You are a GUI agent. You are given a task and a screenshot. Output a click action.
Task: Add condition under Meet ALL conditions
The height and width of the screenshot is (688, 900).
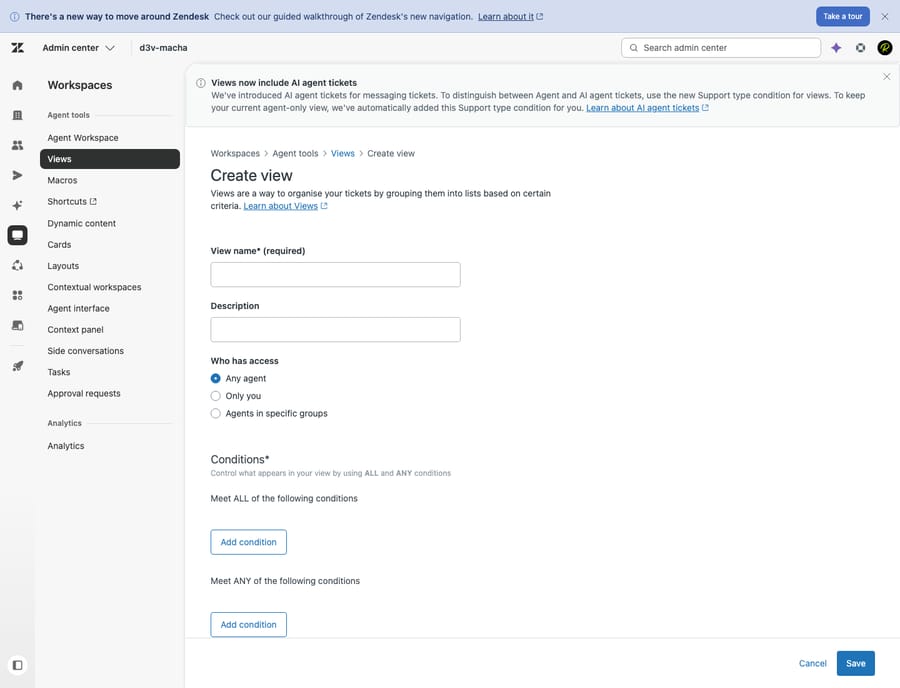tap(249, 542)
